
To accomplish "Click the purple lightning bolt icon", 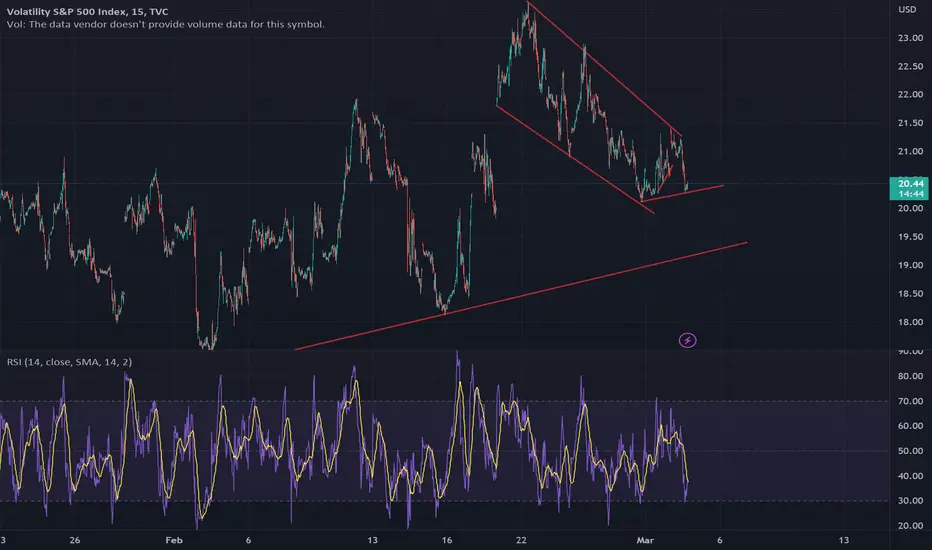I will [x=688, y=340].
